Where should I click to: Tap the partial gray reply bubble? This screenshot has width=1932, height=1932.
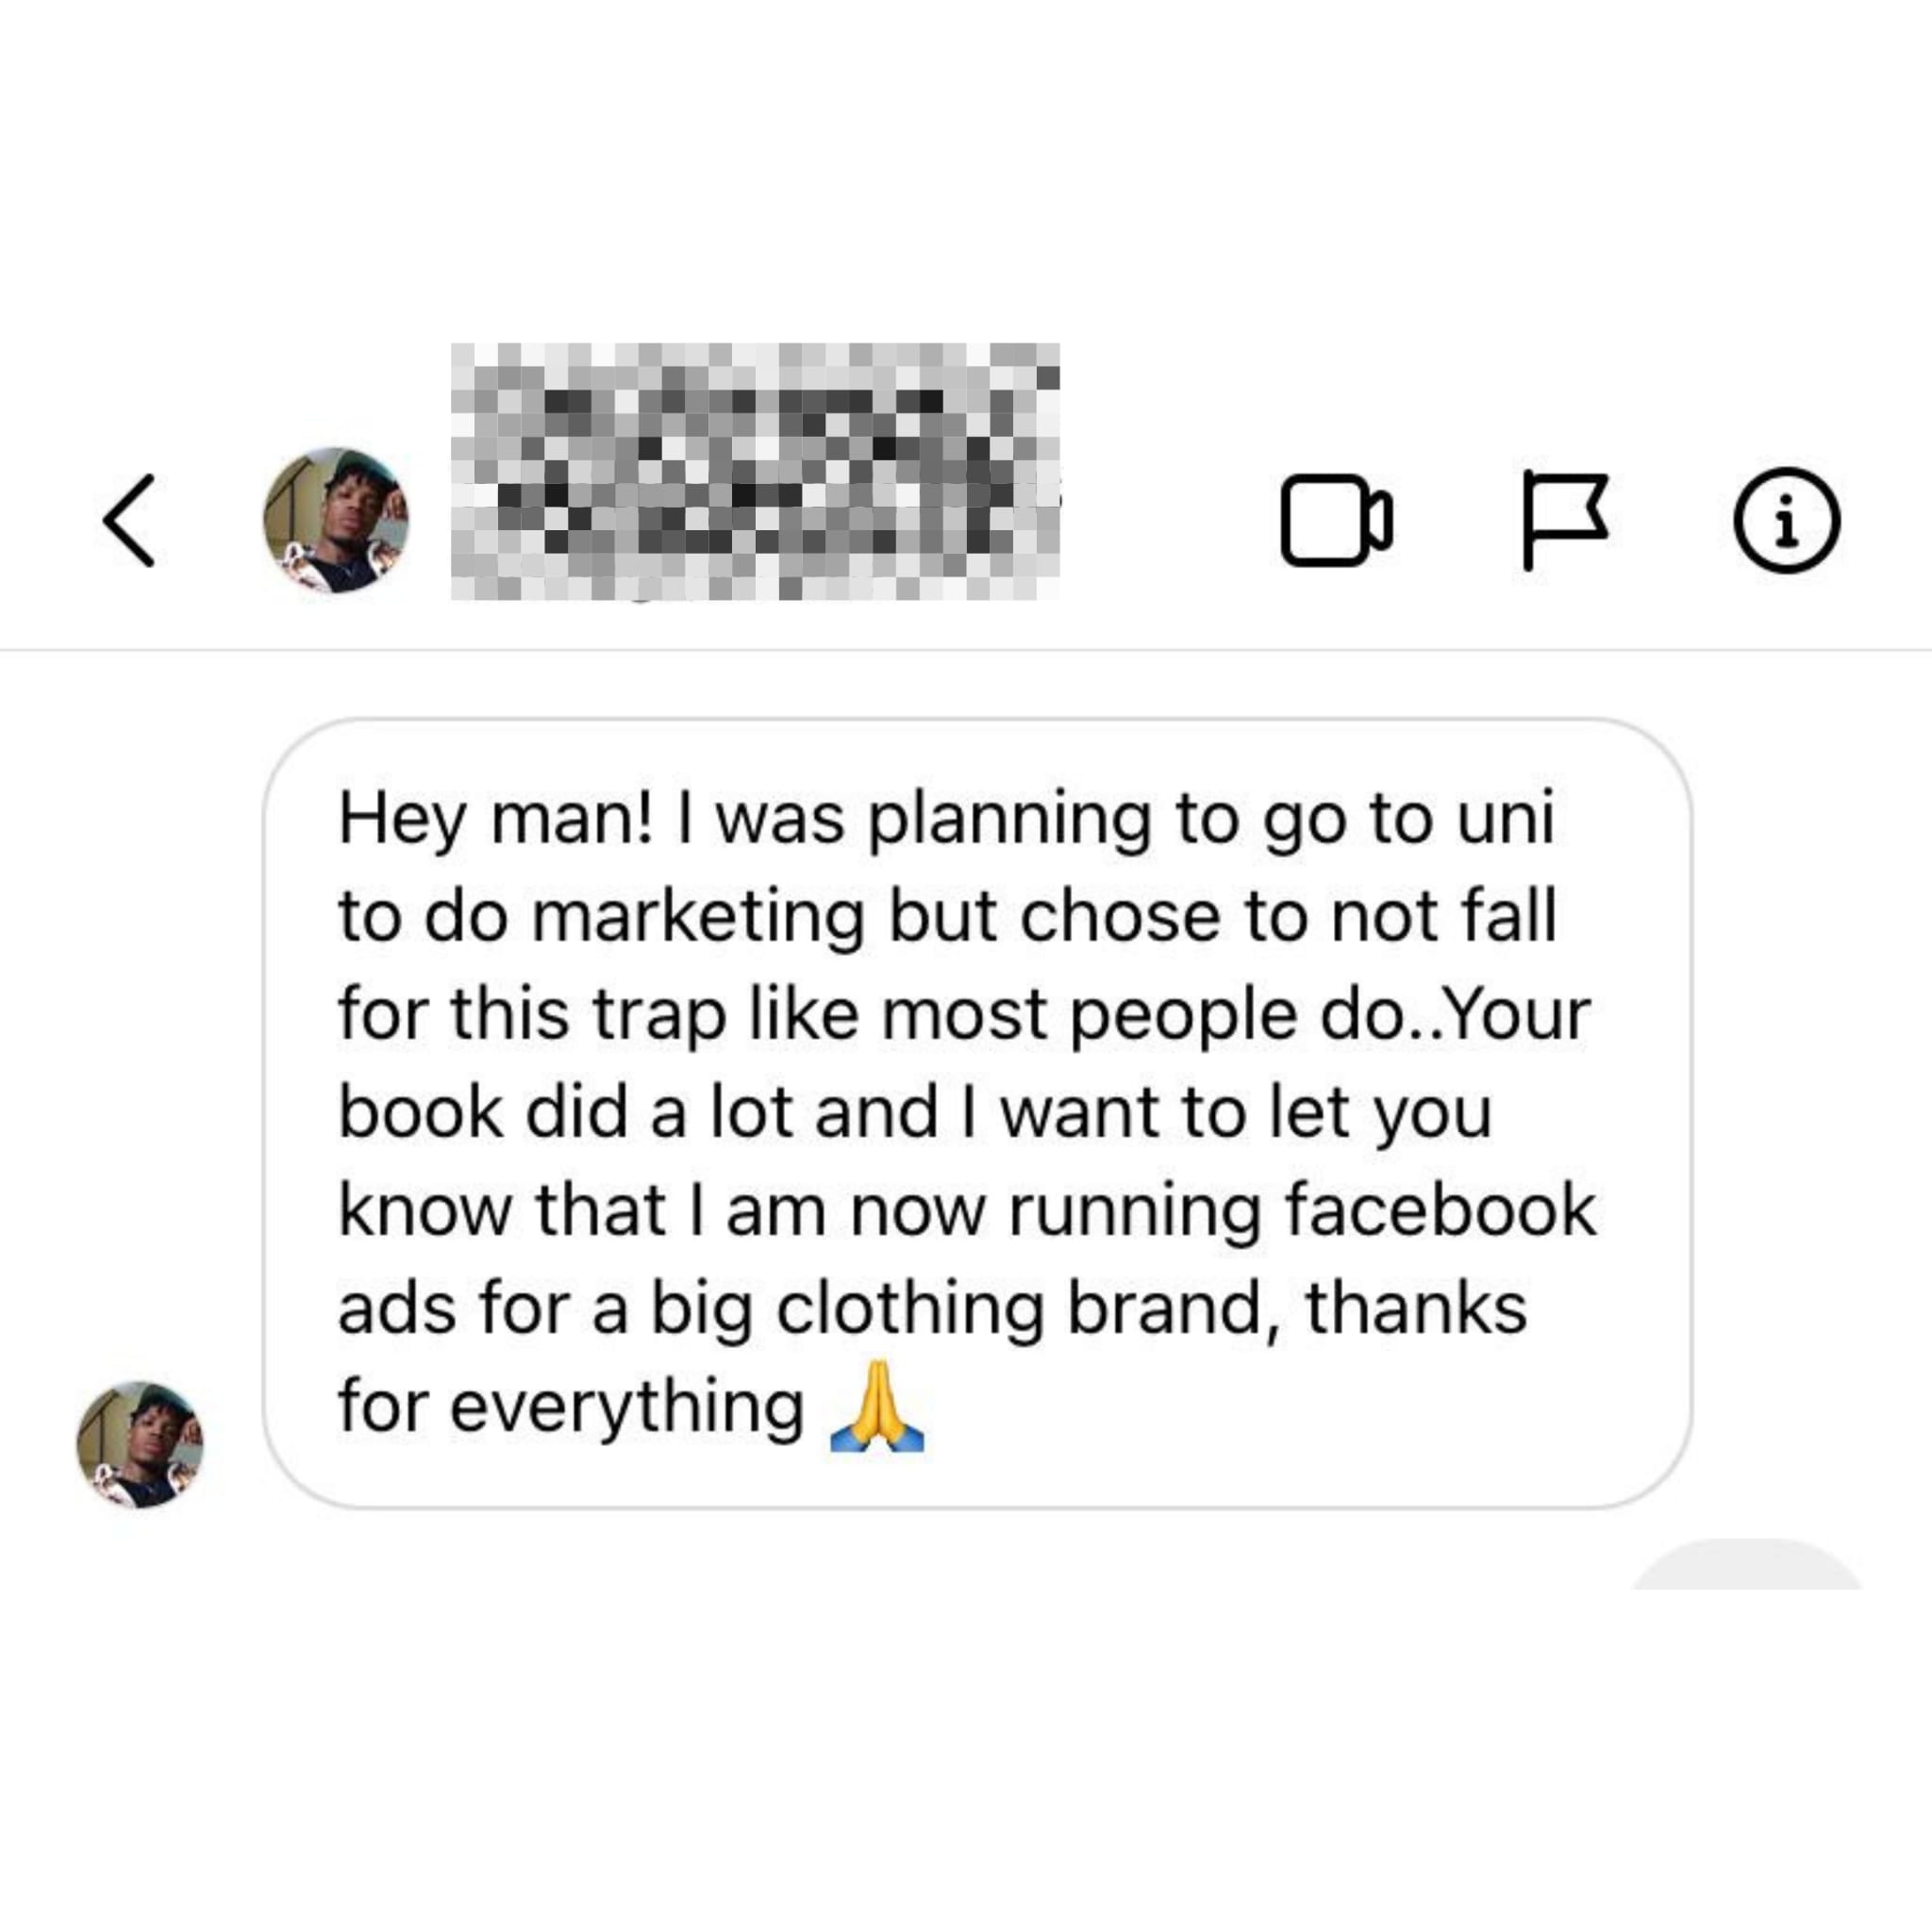(x=1746, y=1566)
